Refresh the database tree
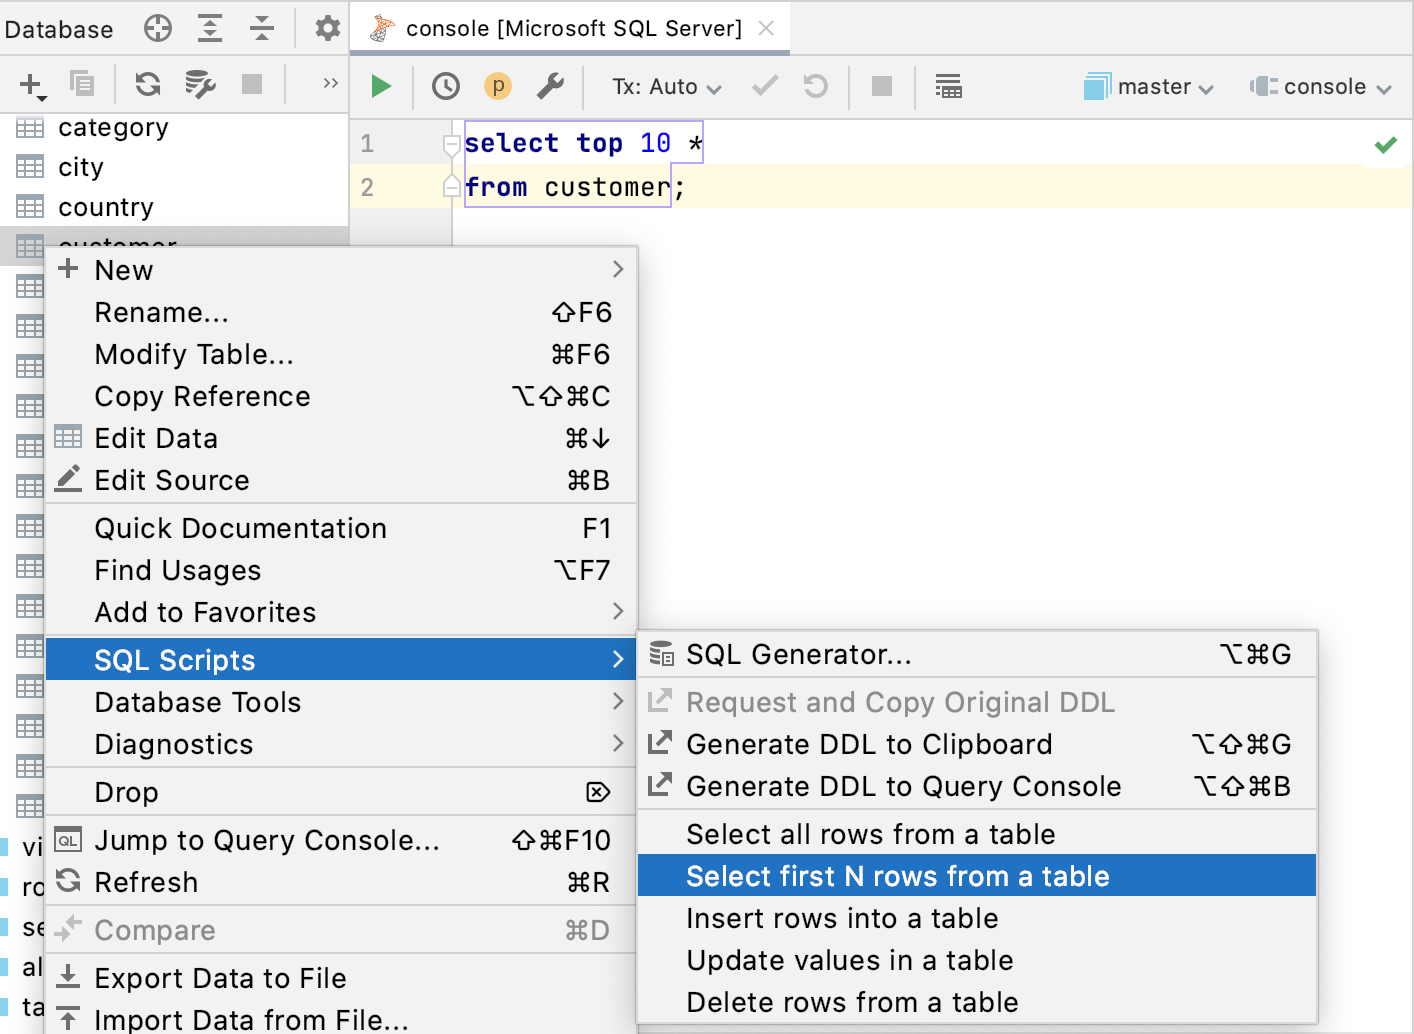Viewport: 1414px width, 1034px height. click(147, 84)
